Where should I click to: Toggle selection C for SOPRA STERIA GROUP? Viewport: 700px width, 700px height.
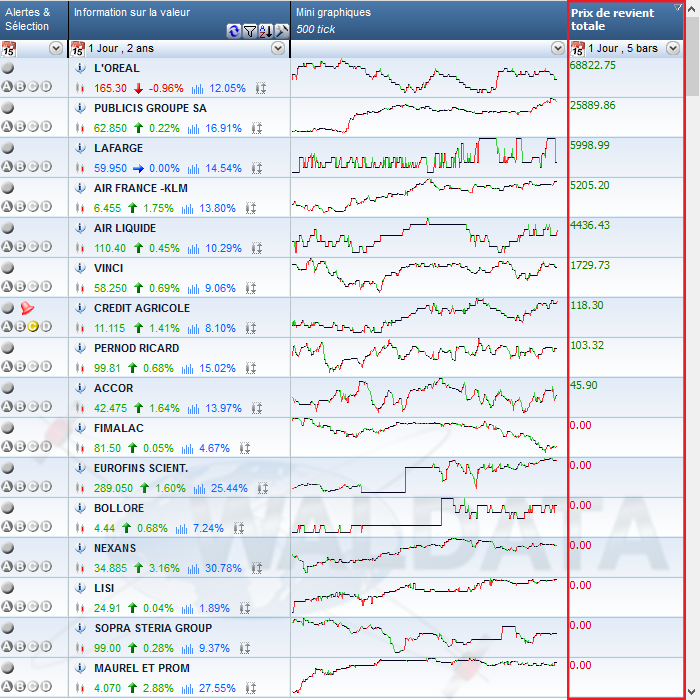click(33, 646)
